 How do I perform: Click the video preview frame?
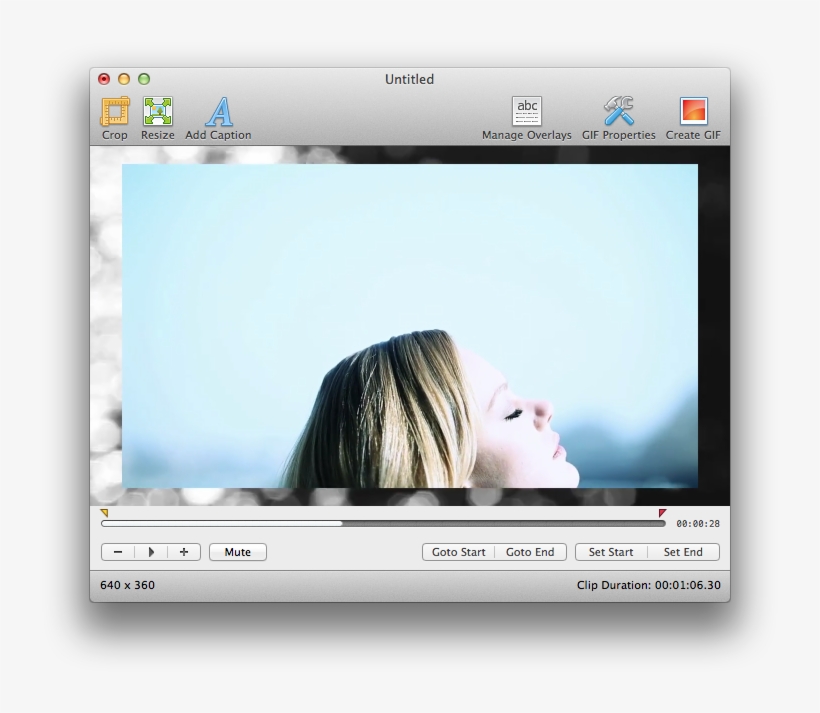[x=410, y=325]
